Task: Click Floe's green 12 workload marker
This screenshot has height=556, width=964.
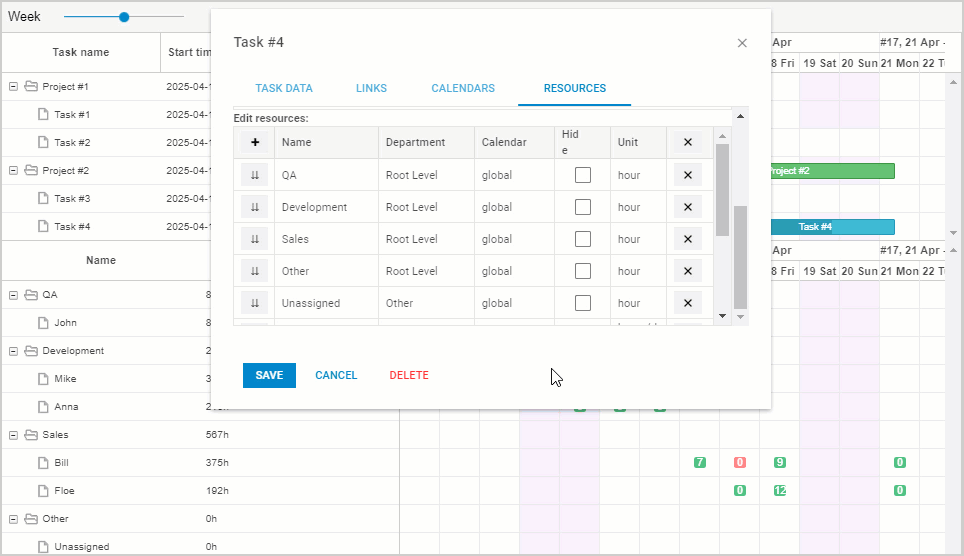Action: 780,491
